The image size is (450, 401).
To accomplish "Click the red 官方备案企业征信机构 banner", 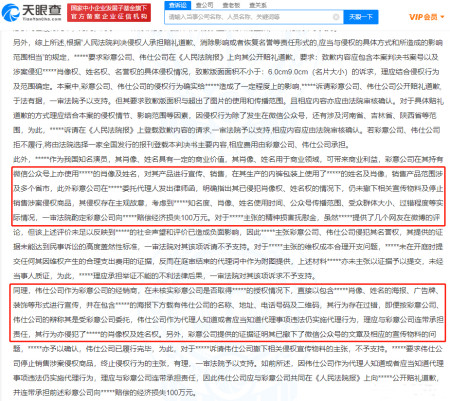I will coord(109,13).
